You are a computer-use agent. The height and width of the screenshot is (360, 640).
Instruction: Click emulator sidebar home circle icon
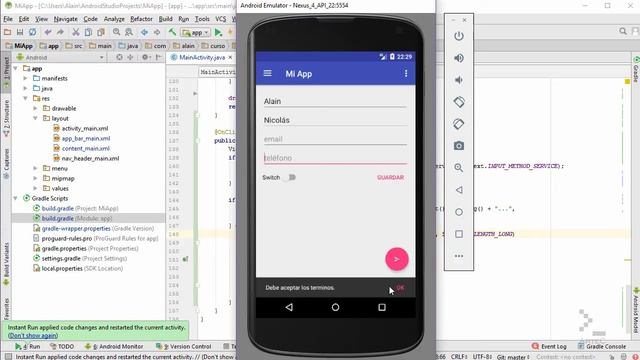coord(459,212)
